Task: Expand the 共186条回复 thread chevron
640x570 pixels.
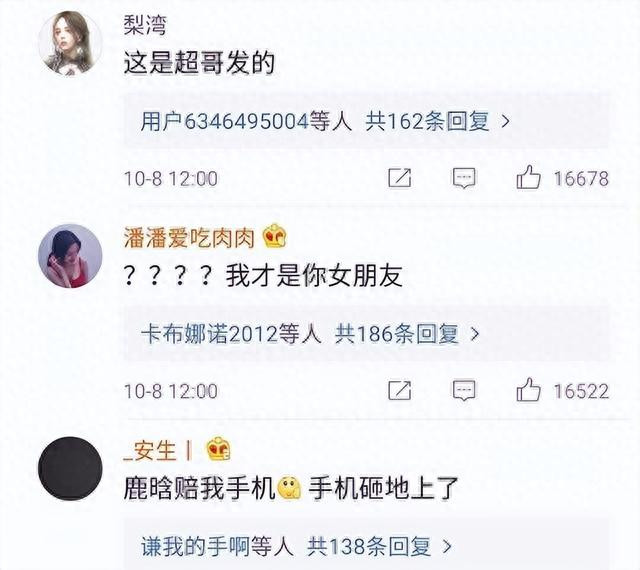Action: click(x=474, y=334)
